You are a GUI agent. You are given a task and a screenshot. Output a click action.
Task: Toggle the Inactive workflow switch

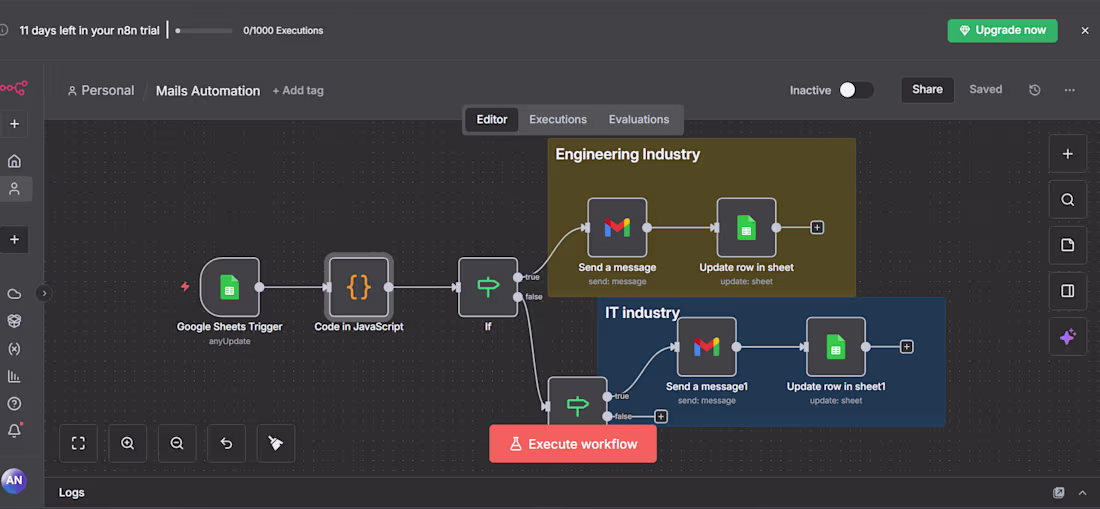point(857,90)
